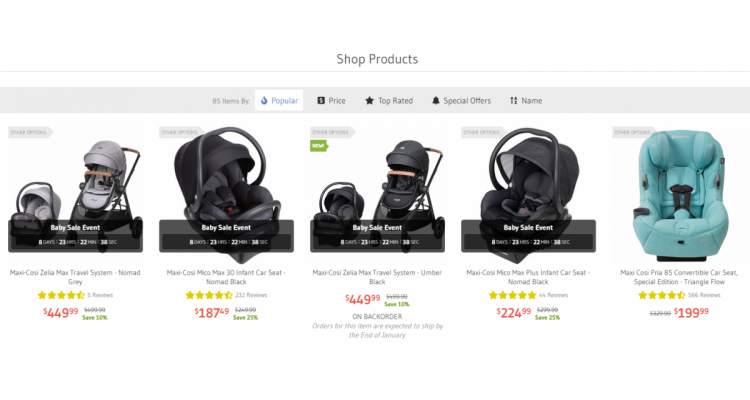View the teal Pria 85 car seat image
Image resolution: width=750 pixels, height=400 pixels.
pos(679,195)
